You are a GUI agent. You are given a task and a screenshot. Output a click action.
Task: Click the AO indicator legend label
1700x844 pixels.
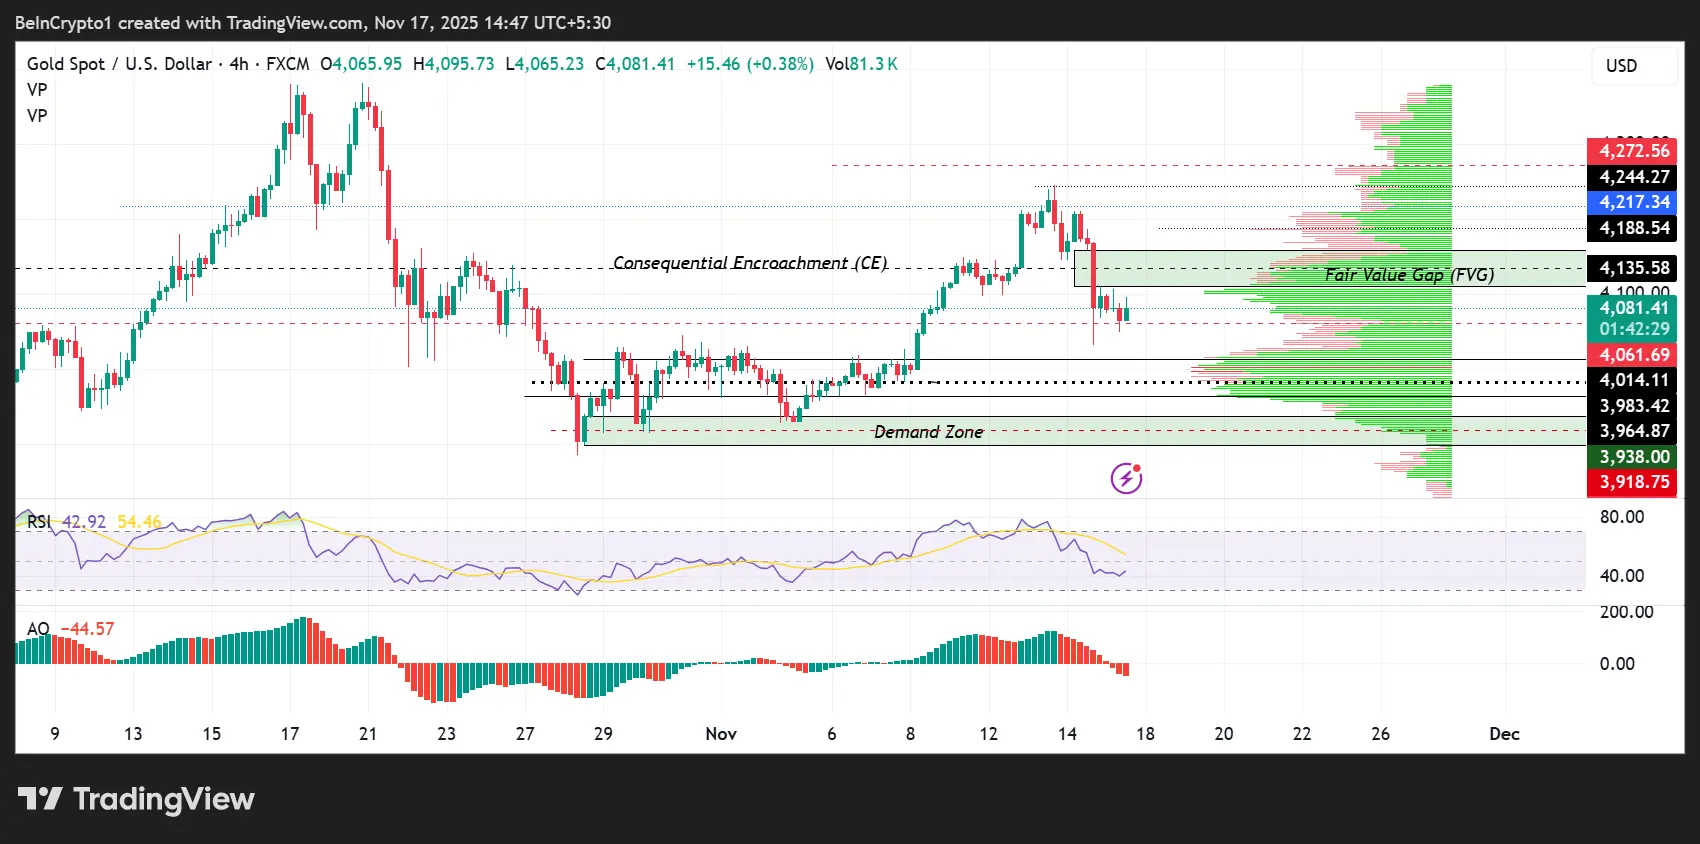coord(38,629)
